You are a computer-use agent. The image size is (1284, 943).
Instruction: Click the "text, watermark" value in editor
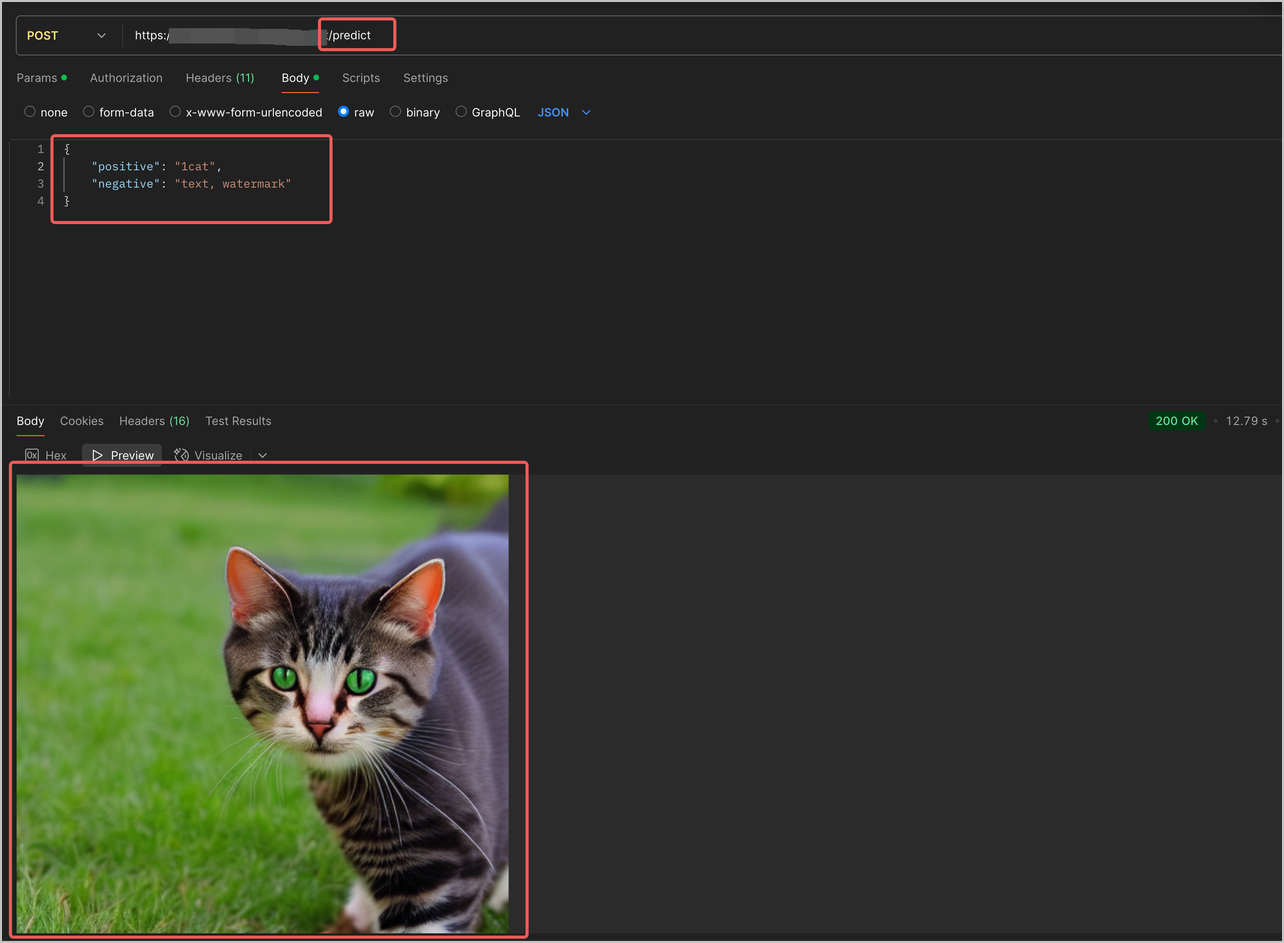pyautogui.click(x=233, y=184)
